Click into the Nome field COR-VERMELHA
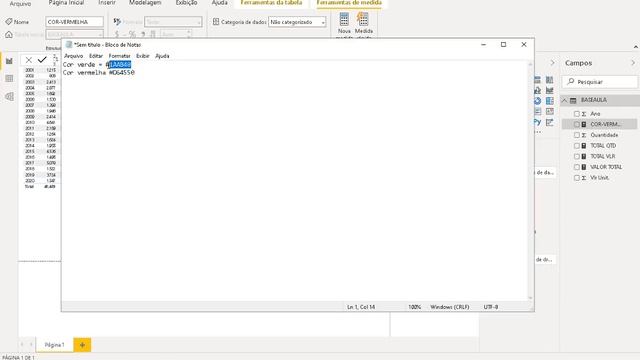Screen dimensions: 640x360 click(x=74, y=22)
